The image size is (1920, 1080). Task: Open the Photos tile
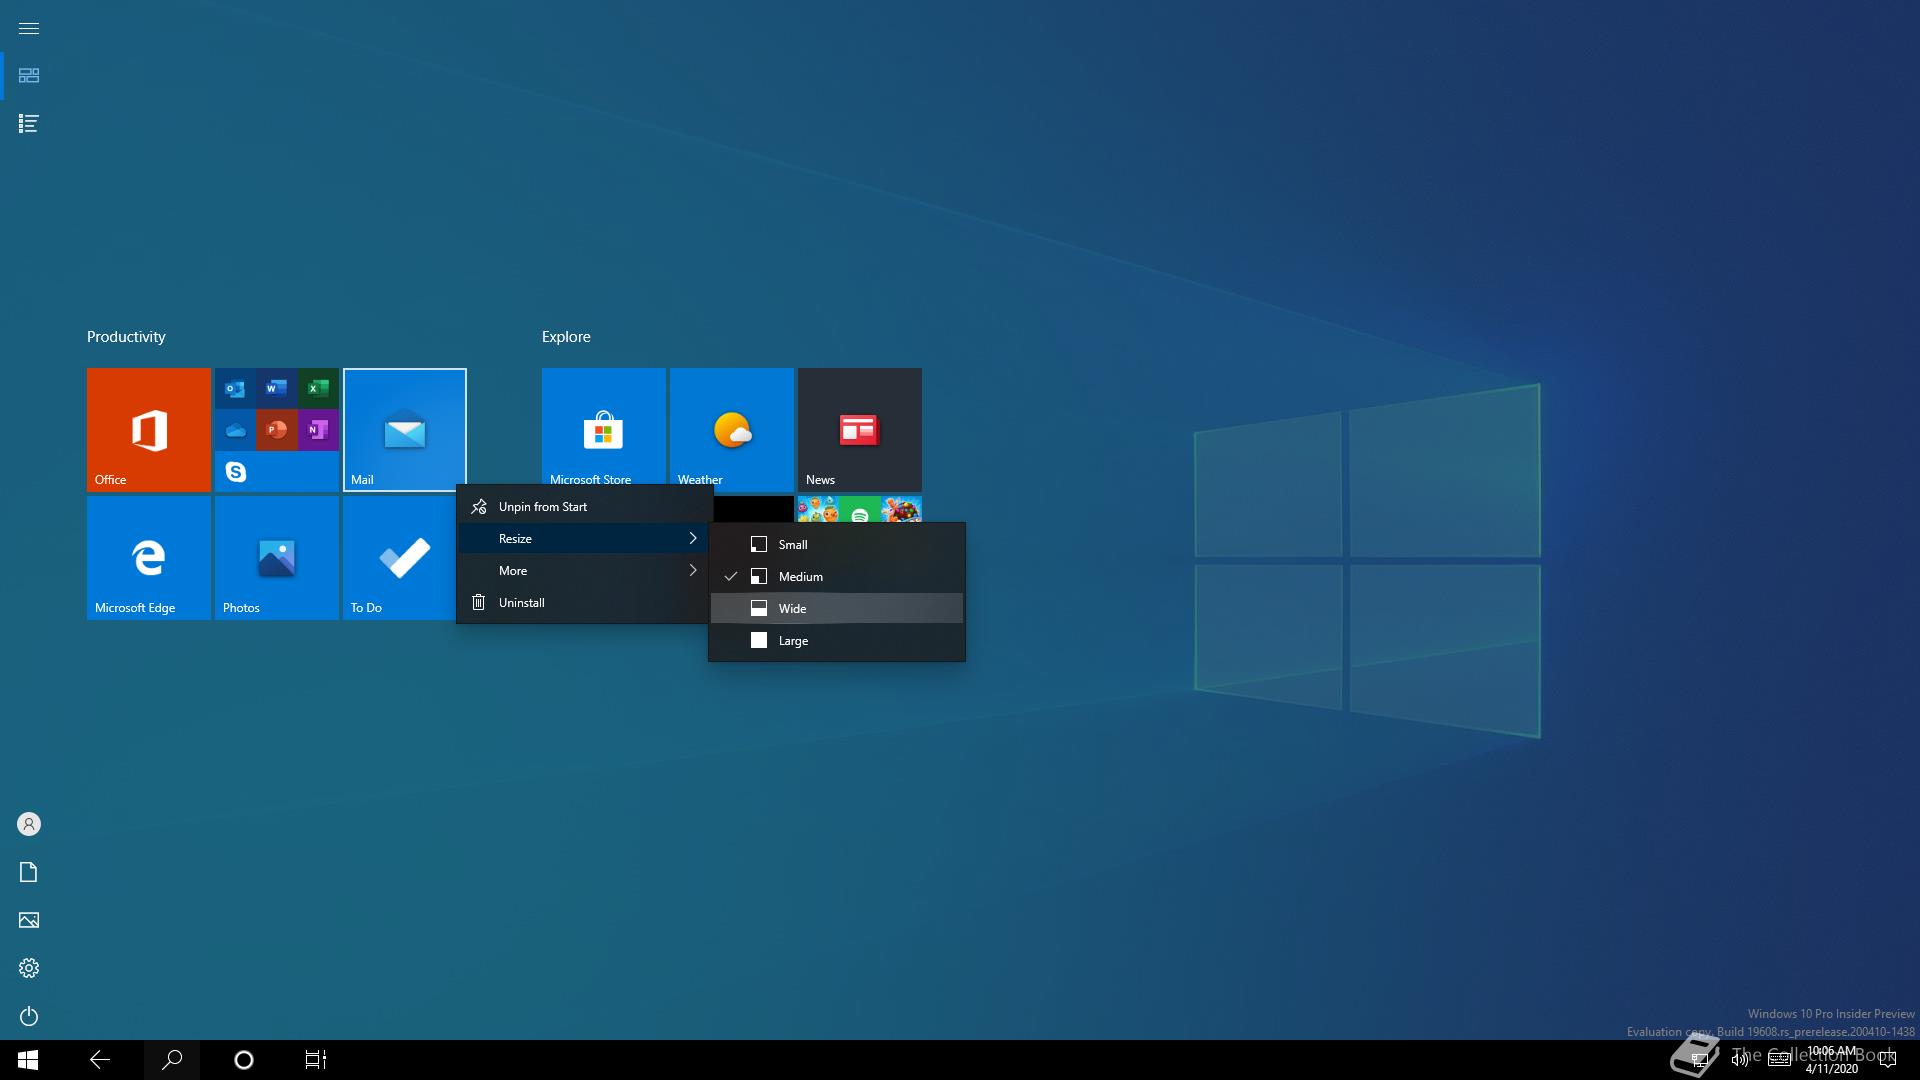click(277, 558)
